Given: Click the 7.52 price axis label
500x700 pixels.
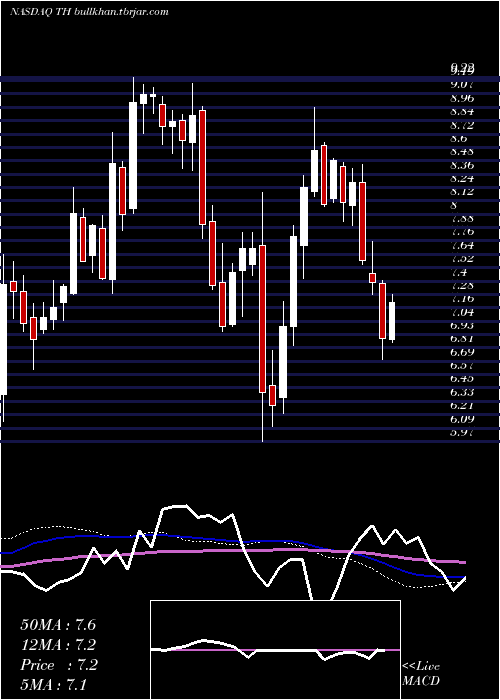Looking at the screenshot, I should [462, 258].
